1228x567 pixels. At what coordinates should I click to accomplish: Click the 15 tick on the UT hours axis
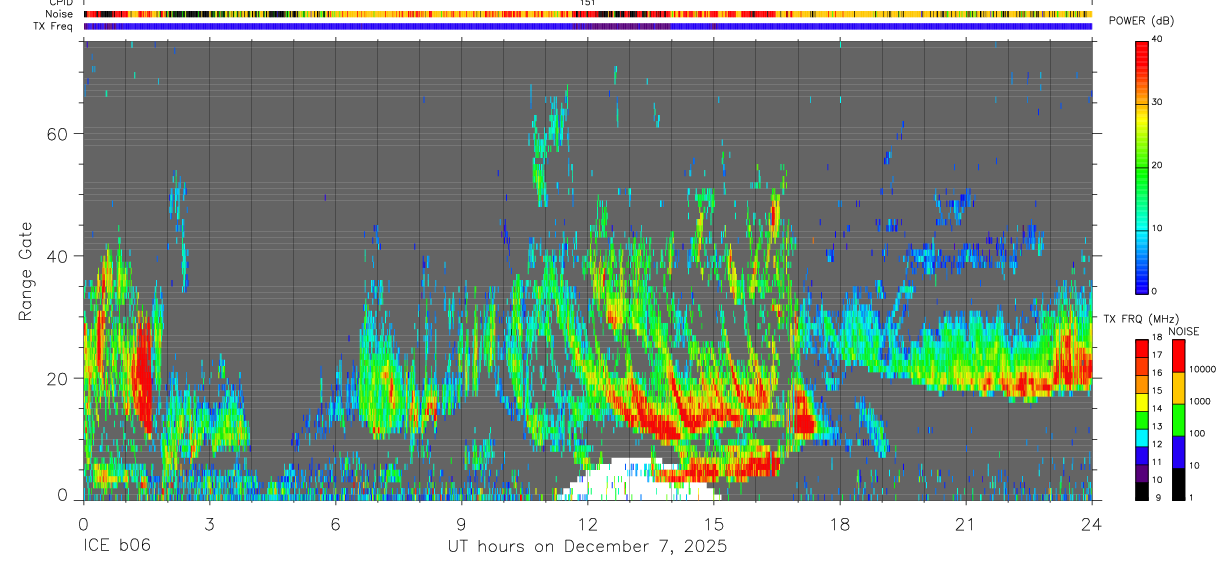714,523
